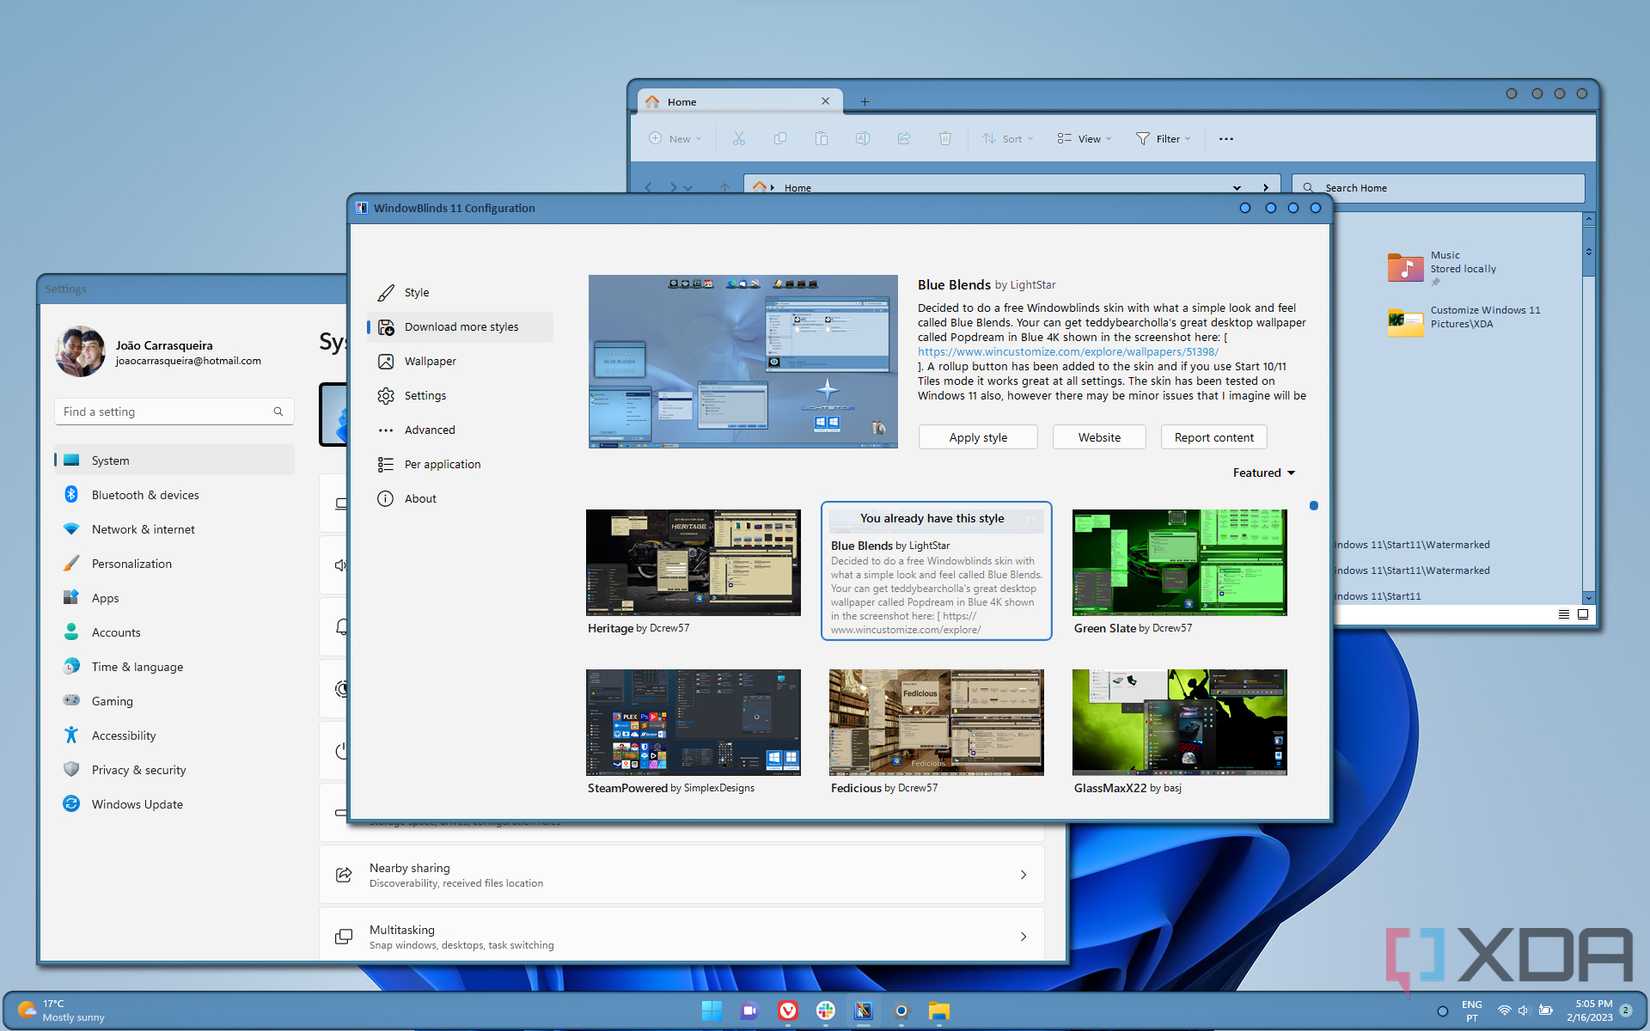
Task: Select the Style brush icon in WindowBlinds
Action: tap(417, 292)
